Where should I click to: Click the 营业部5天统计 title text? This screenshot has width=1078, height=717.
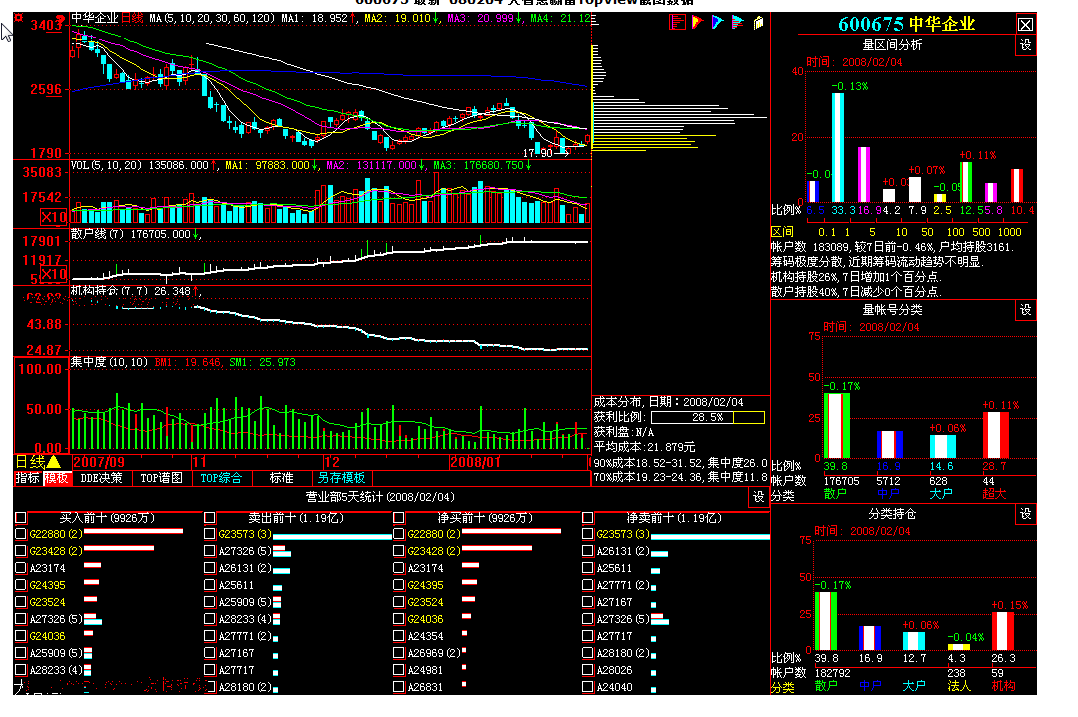(380, 497)
